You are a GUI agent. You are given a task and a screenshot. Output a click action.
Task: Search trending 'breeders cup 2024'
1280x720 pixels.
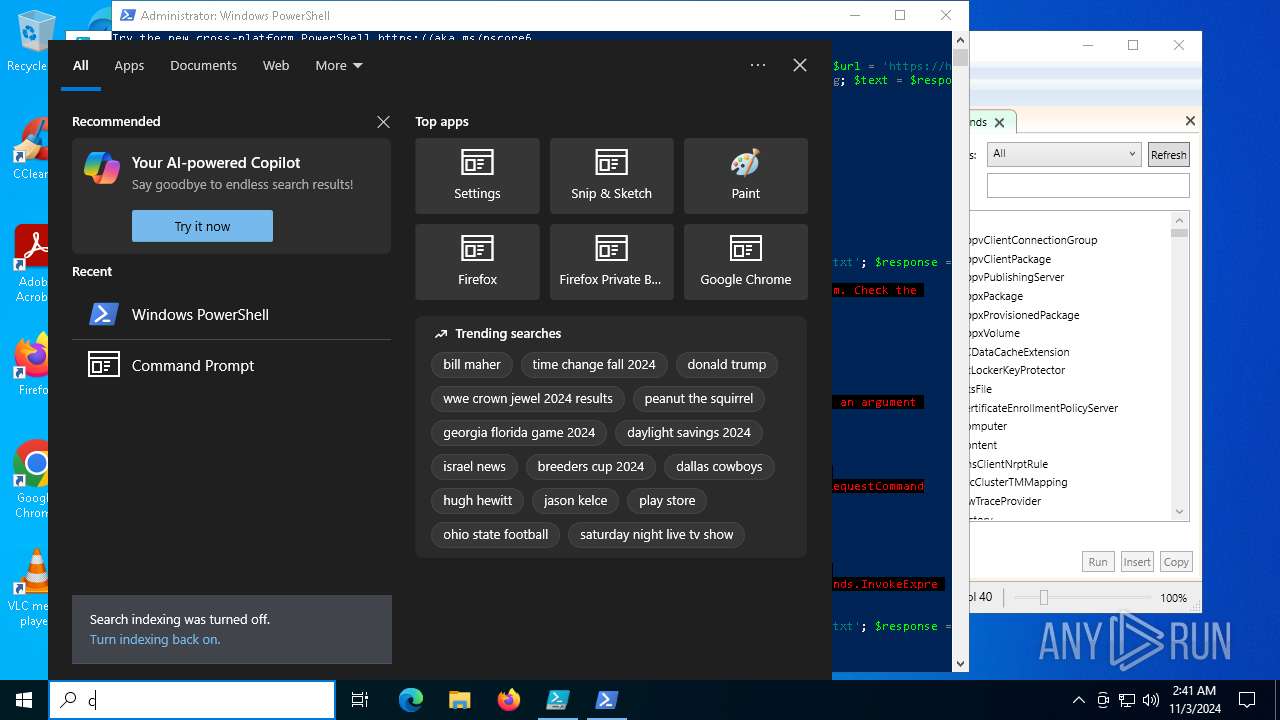[x=591, y=467]
